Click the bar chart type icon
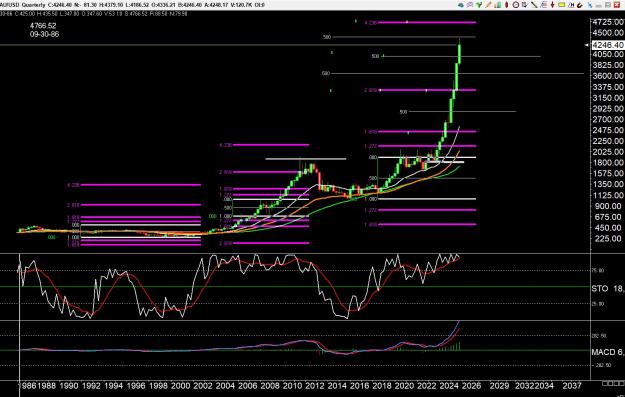This screenshot has width=625, height=397. (x=497, y=5)
